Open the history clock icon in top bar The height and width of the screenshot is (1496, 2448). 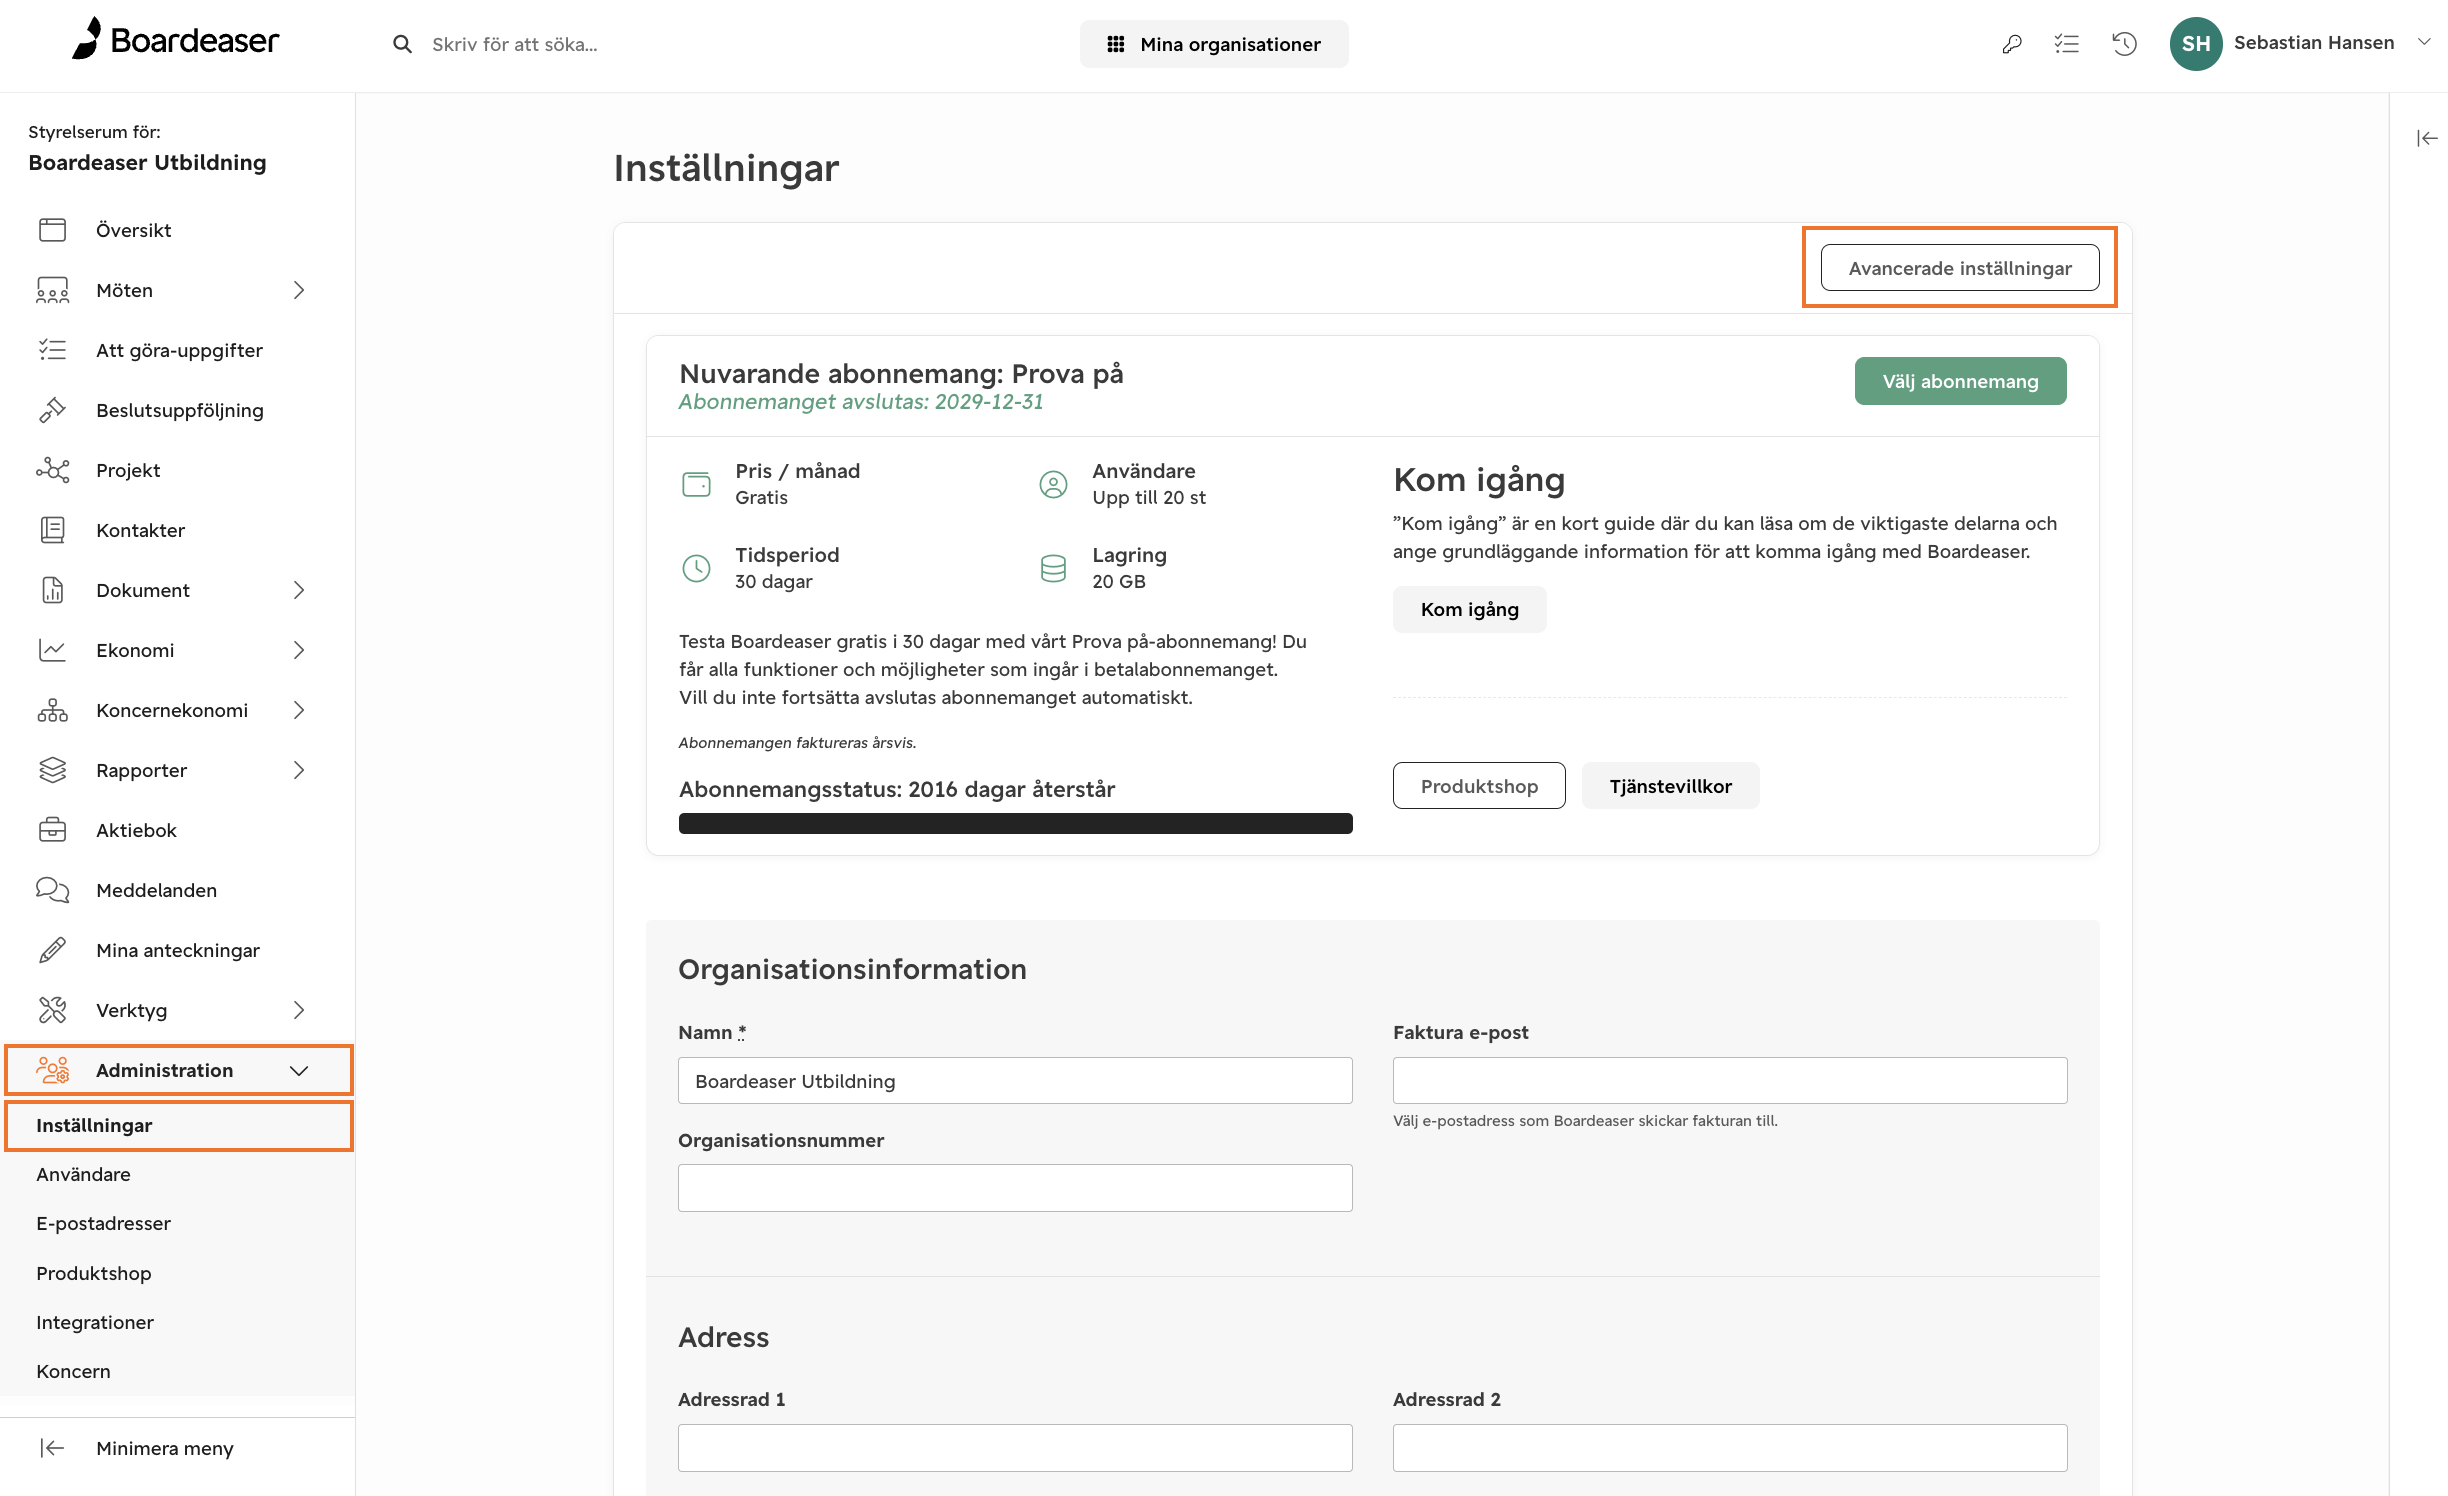coord(2124,44)
